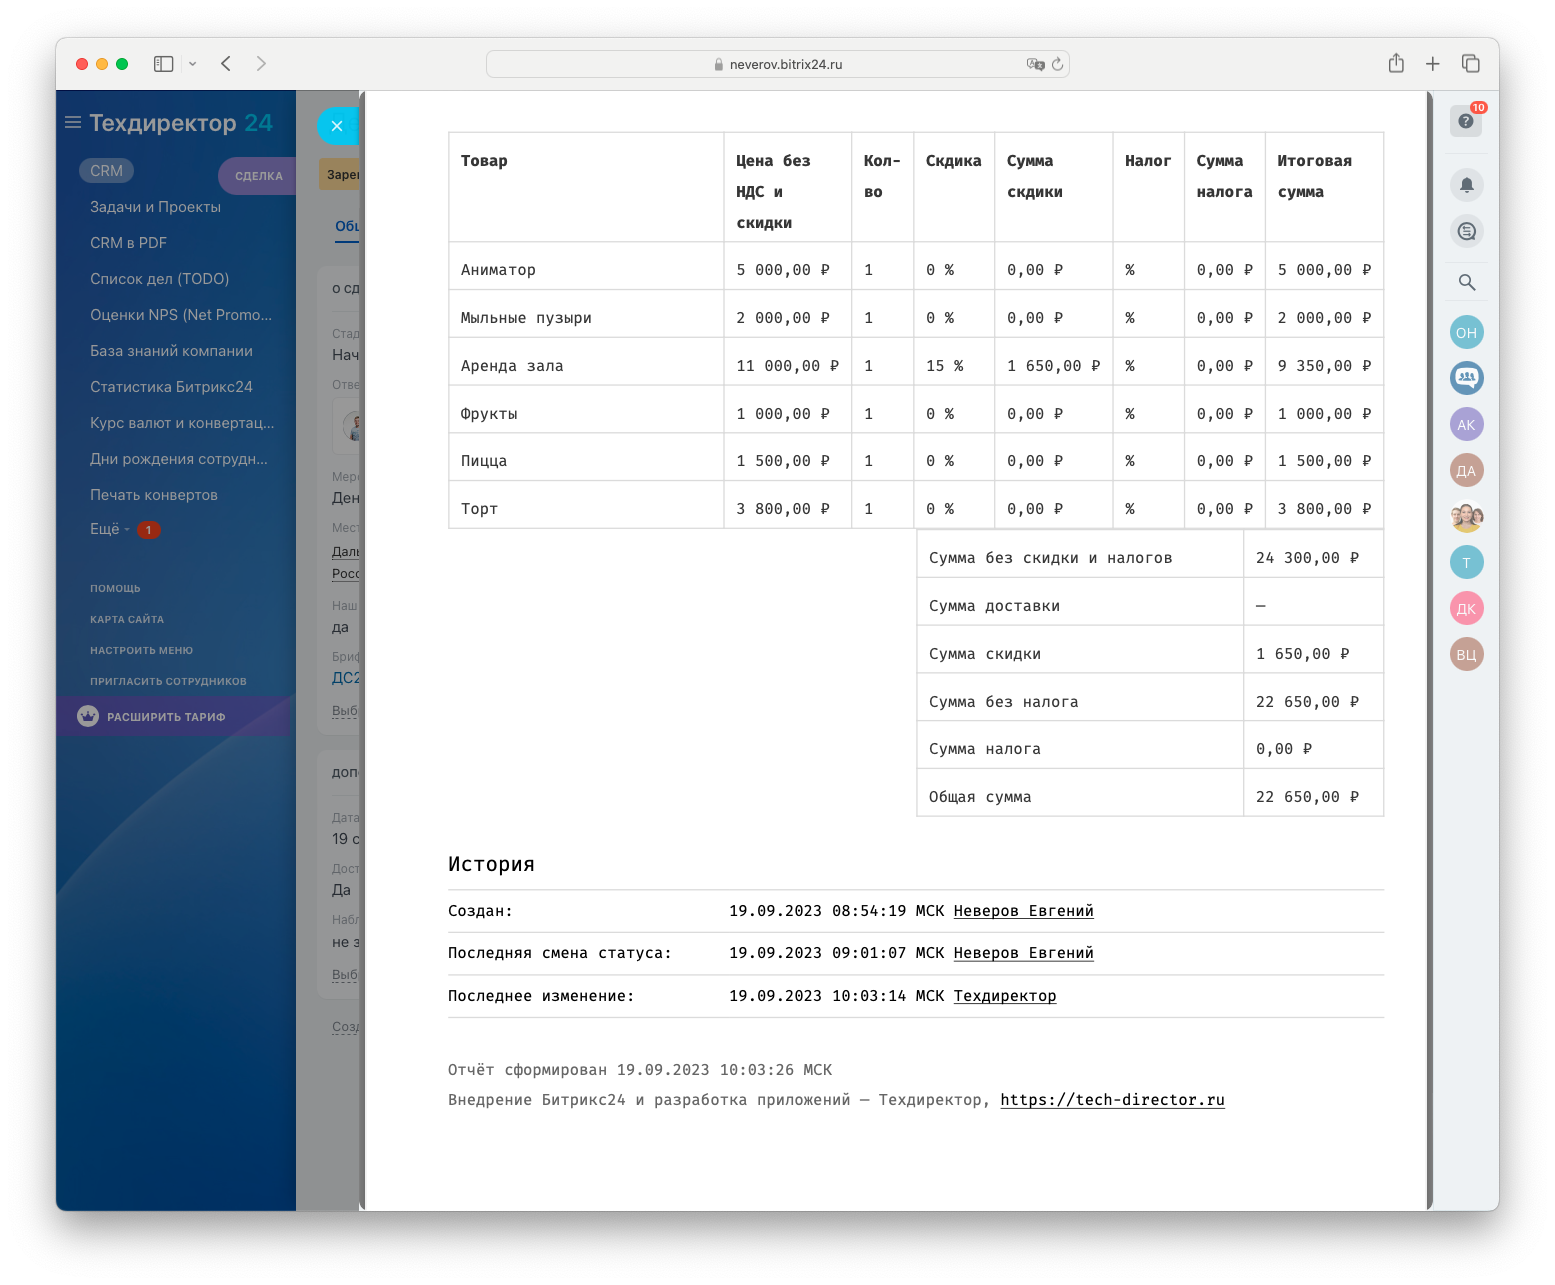The image size is (1555, 1285).
Task: Open the tech-director.ru link
Action: point(1112,1100)
